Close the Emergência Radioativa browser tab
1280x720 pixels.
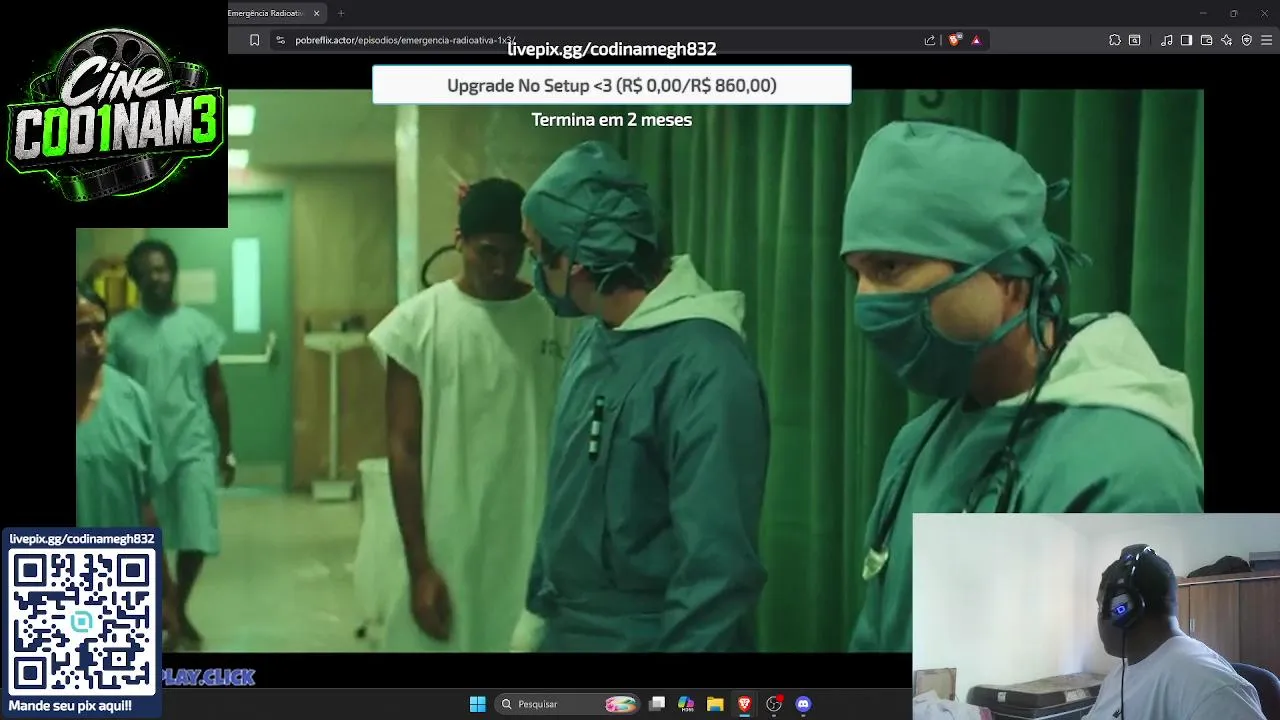tap(317, 13)
